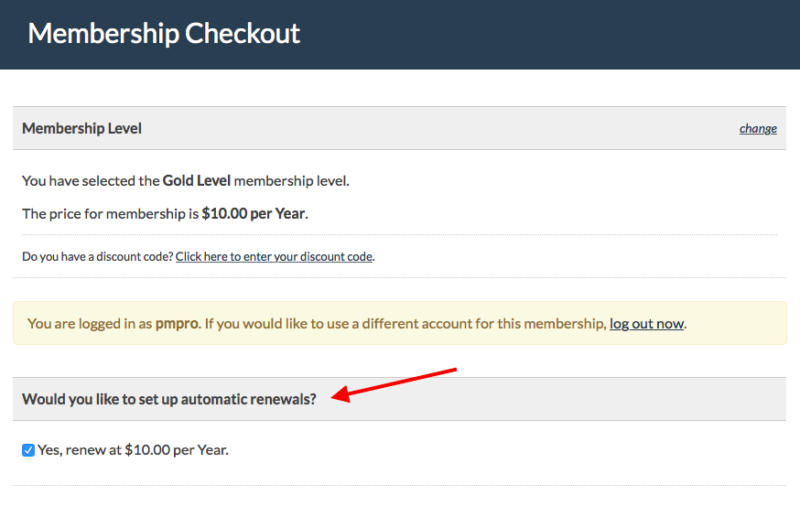
Task: Uncheck the renew at $10.00 per Year checkbox
Action: [x=28, y=450]
